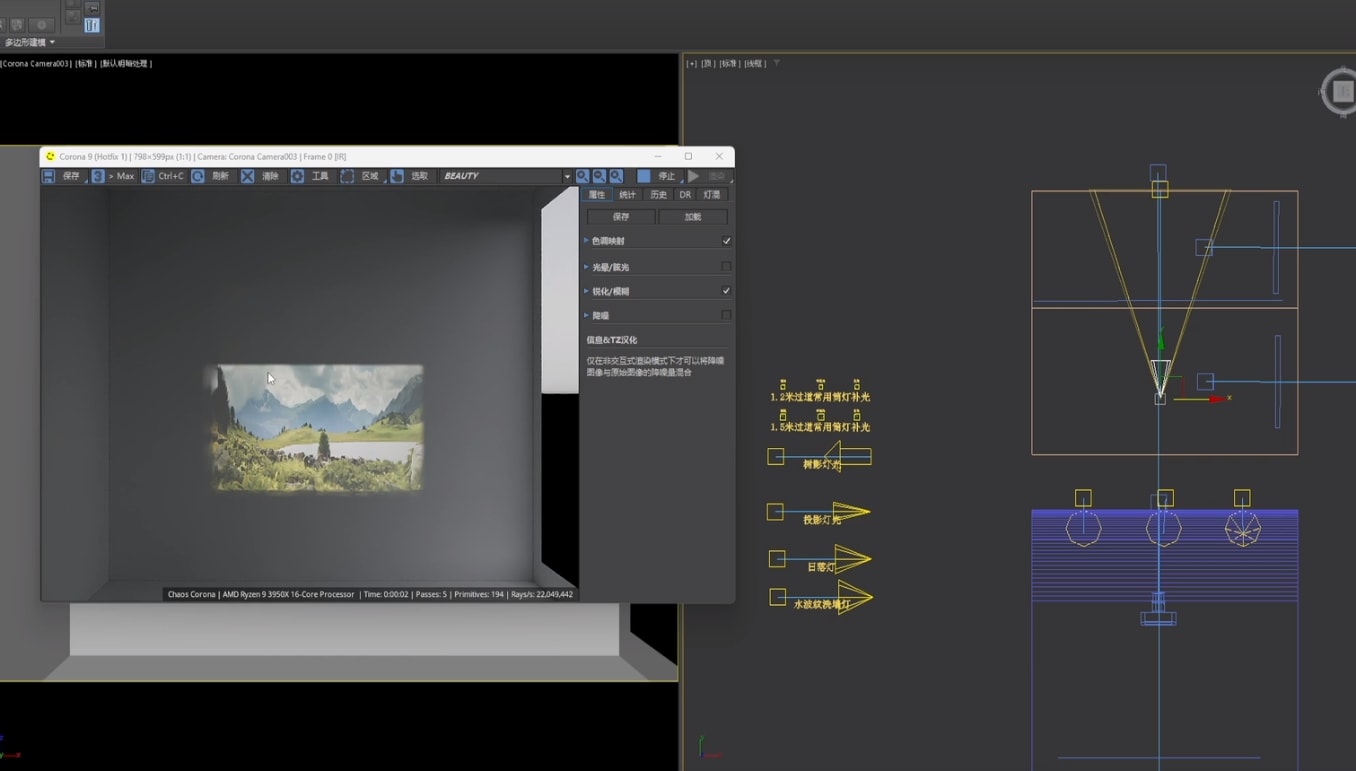Click the 保存 text button in Corona toolbar
1356x771 pixels.
coord(71,176)
